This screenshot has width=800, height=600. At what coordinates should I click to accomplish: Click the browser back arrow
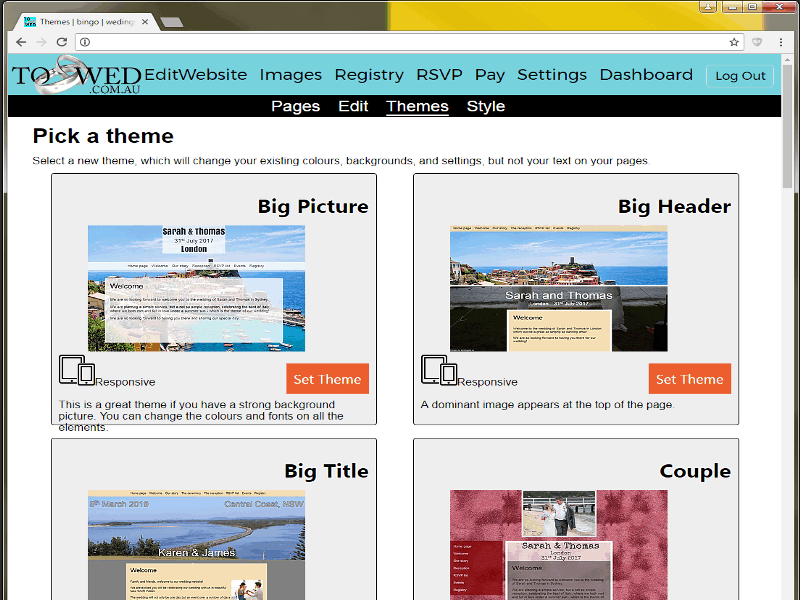21,42
